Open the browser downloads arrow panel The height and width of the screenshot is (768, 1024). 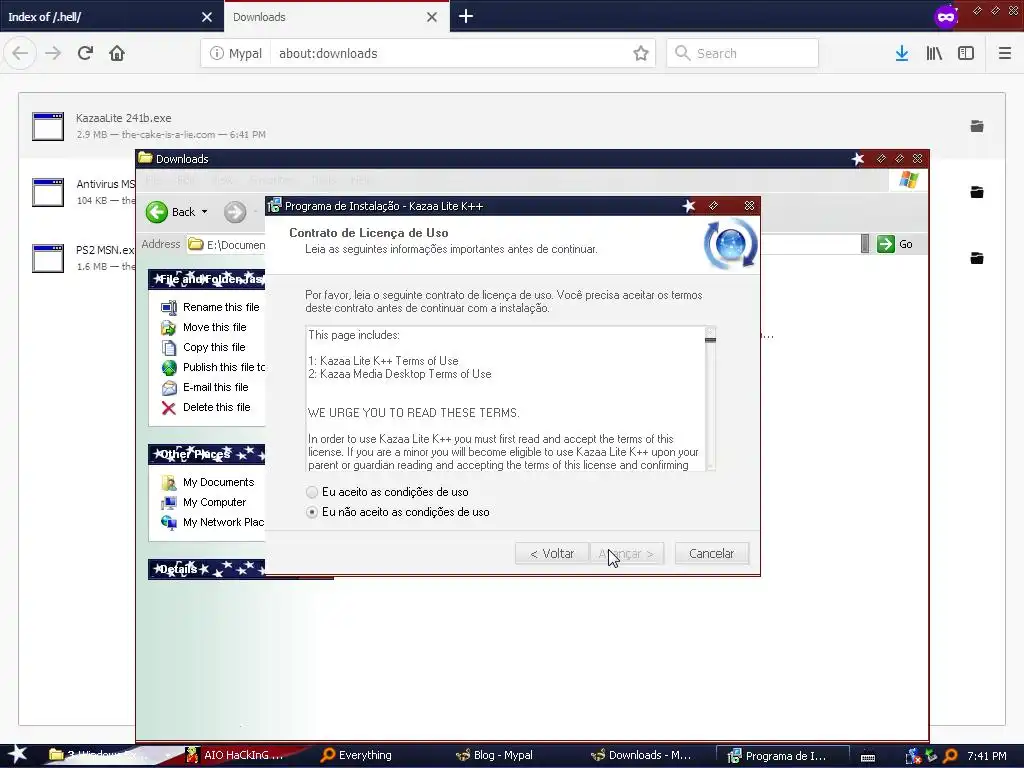click(x=902, y=54)
